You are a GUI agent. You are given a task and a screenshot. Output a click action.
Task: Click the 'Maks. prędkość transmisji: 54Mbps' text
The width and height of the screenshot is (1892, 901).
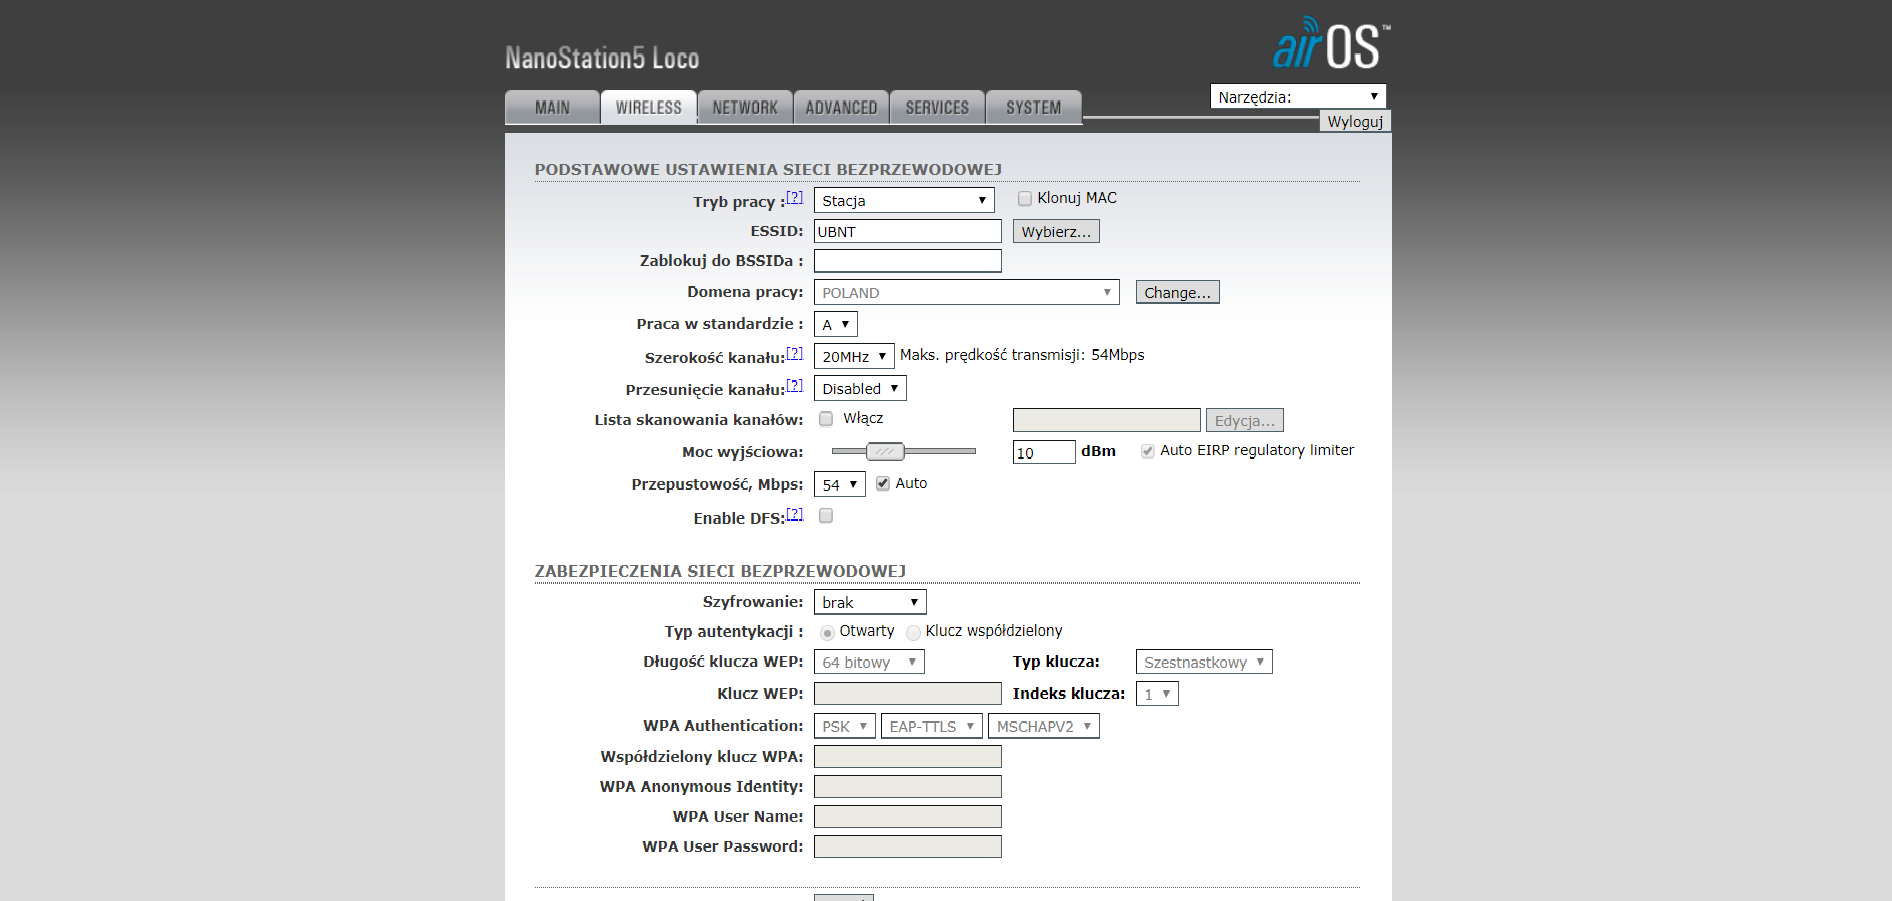tap(1022, 355)
